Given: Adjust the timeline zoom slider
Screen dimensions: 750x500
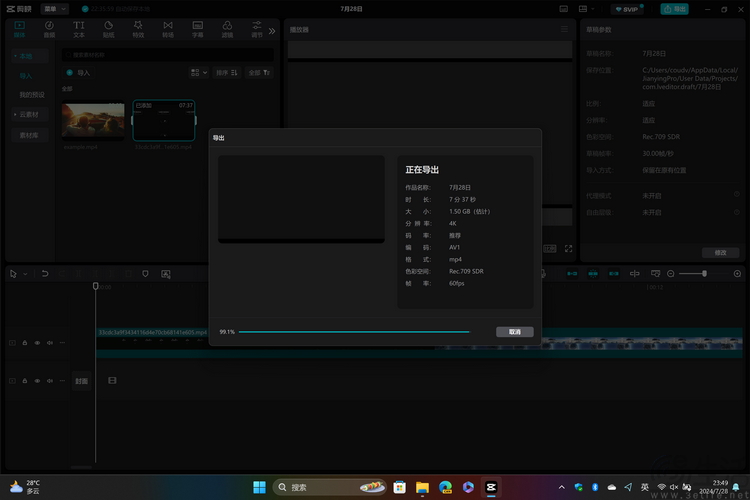Looking at the screenshot, I should [x=704, y=274].
